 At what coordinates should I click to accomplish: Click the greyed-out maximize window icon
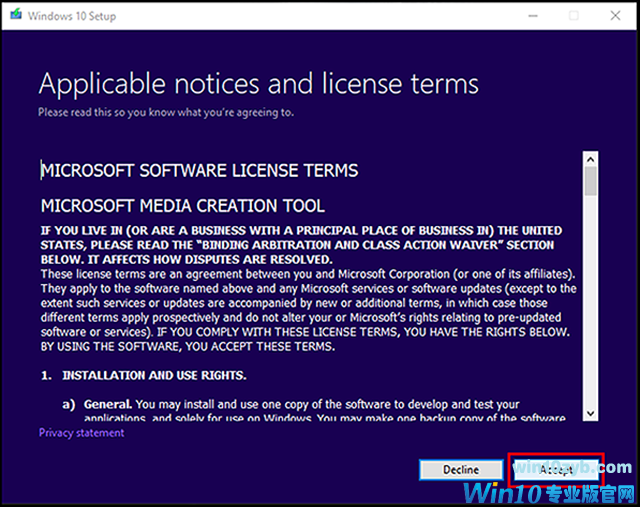[x=574, y=16]
